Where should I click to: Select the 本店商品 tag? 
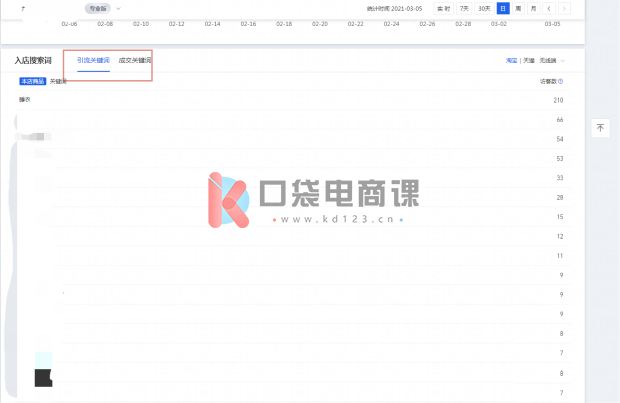33,81
